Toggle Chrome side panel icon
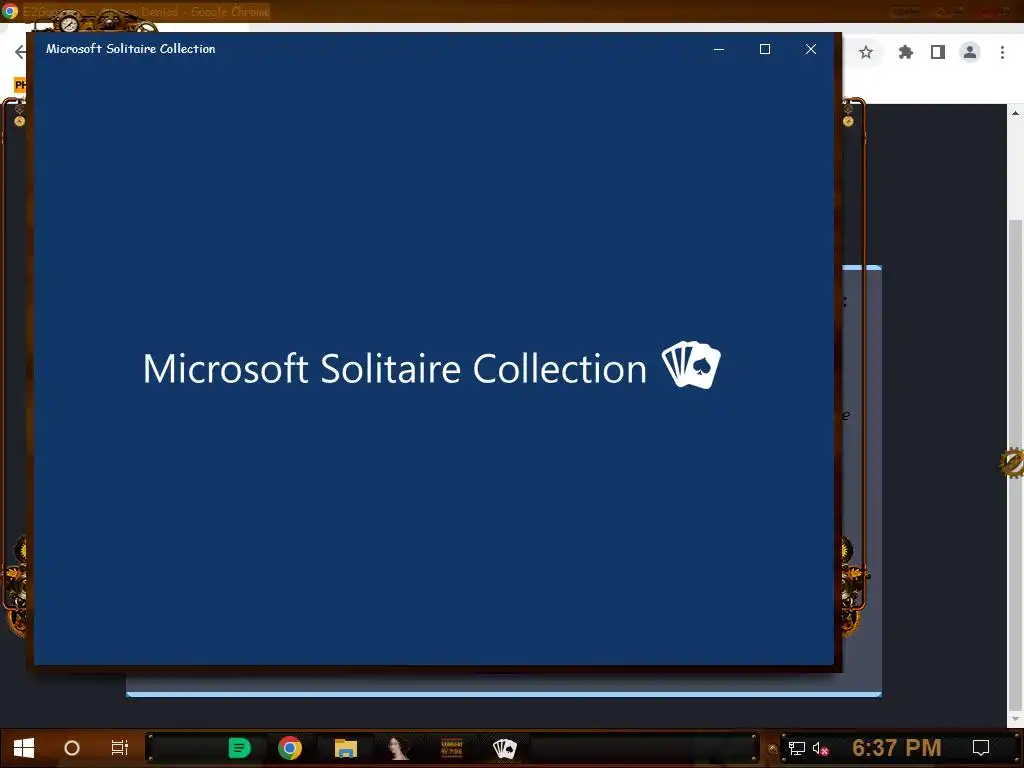1024x768 pixels. point(938,52)
